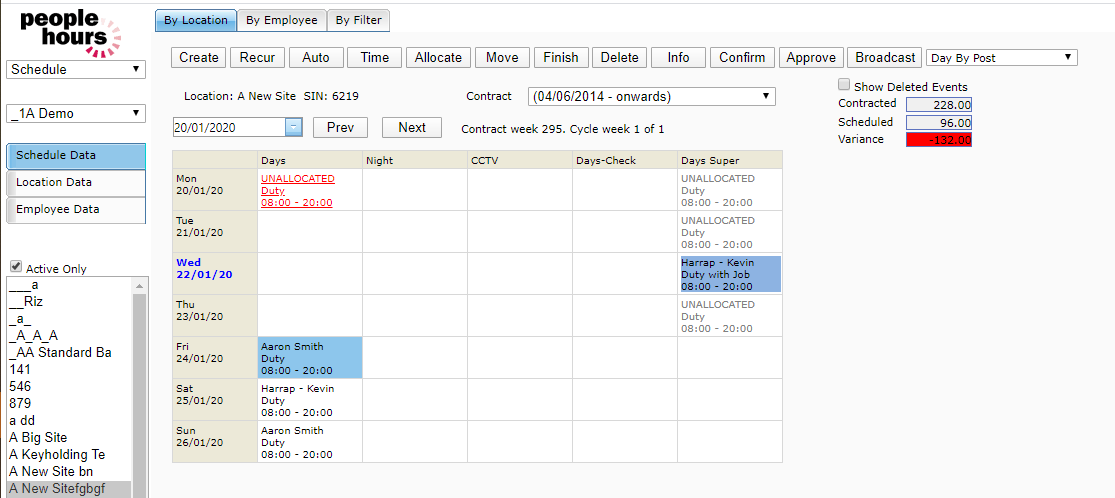
Task: Open the date picker calendar icon
Action: pyautogui.click(x=293, y=128)
